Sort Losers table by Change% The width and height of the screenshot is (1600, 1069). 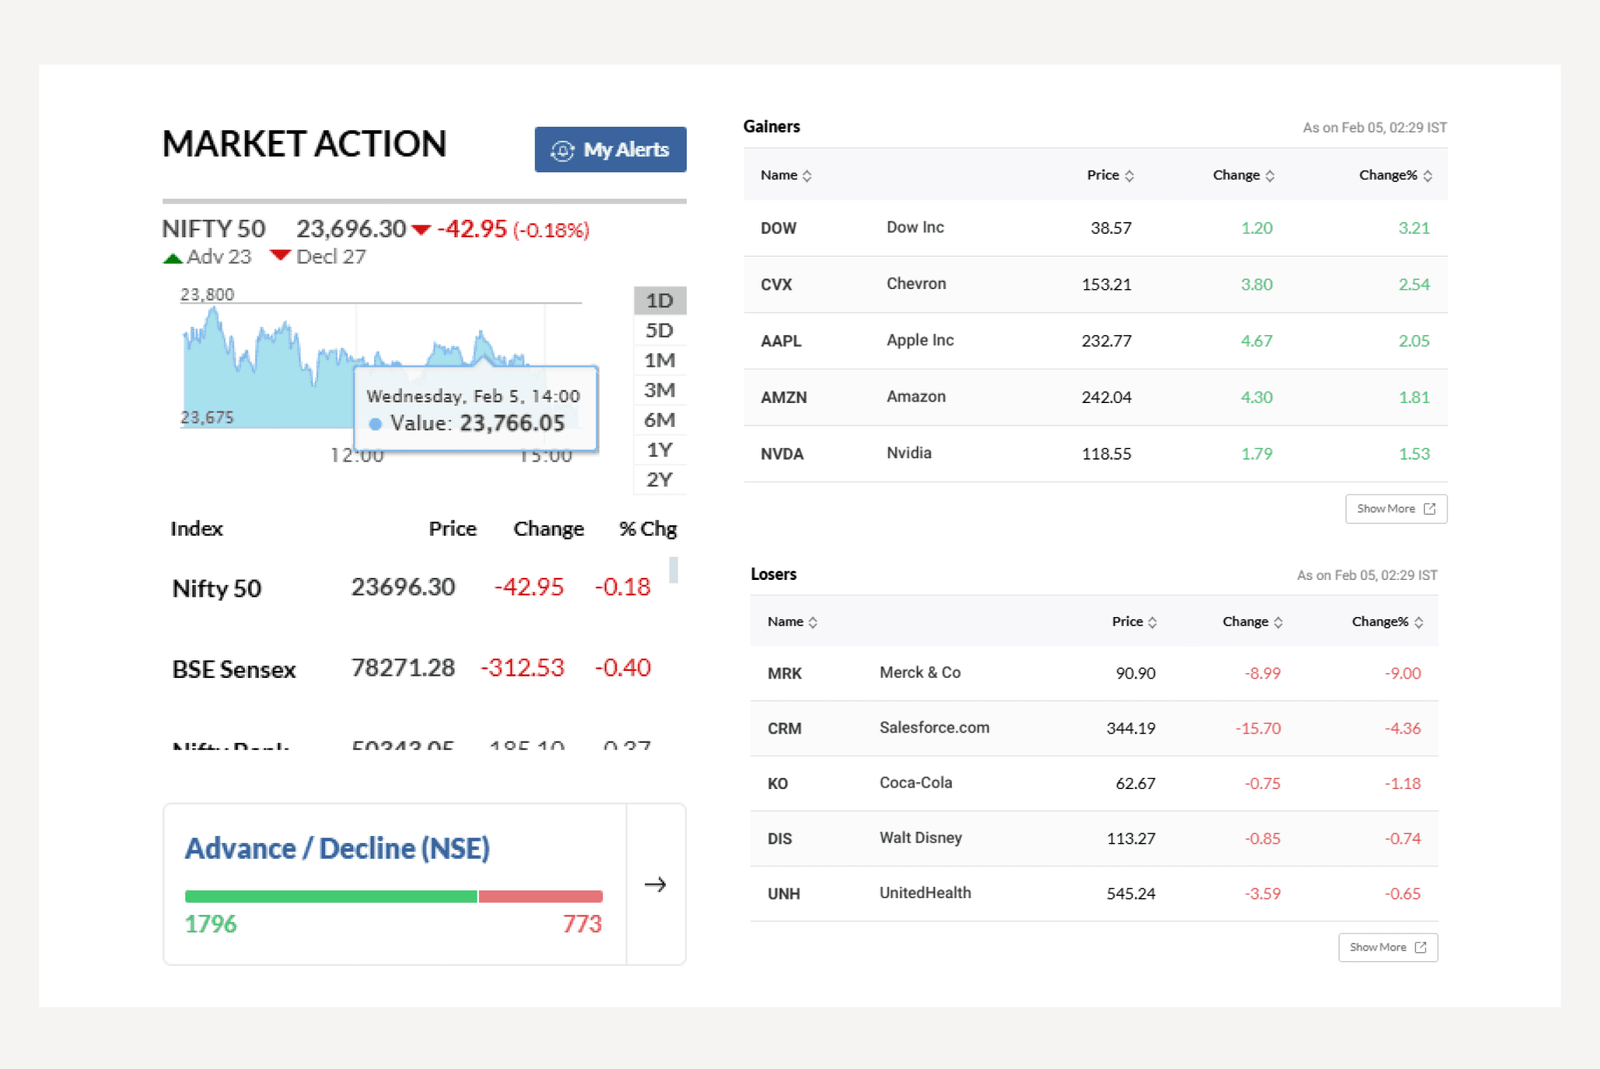pyautogui.click(x=1388, y=621)
